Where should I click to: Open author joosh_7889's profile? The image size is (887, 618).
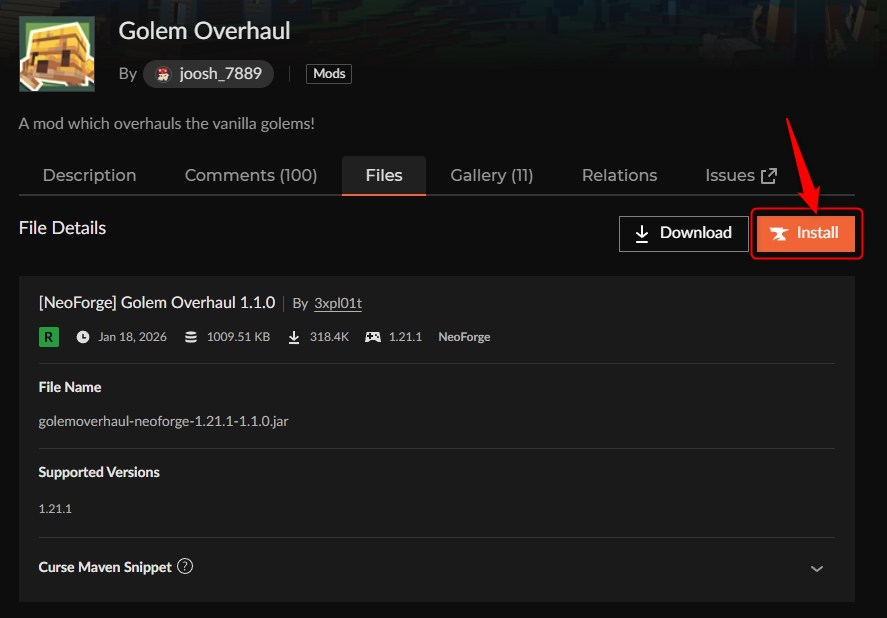(208, 74)
